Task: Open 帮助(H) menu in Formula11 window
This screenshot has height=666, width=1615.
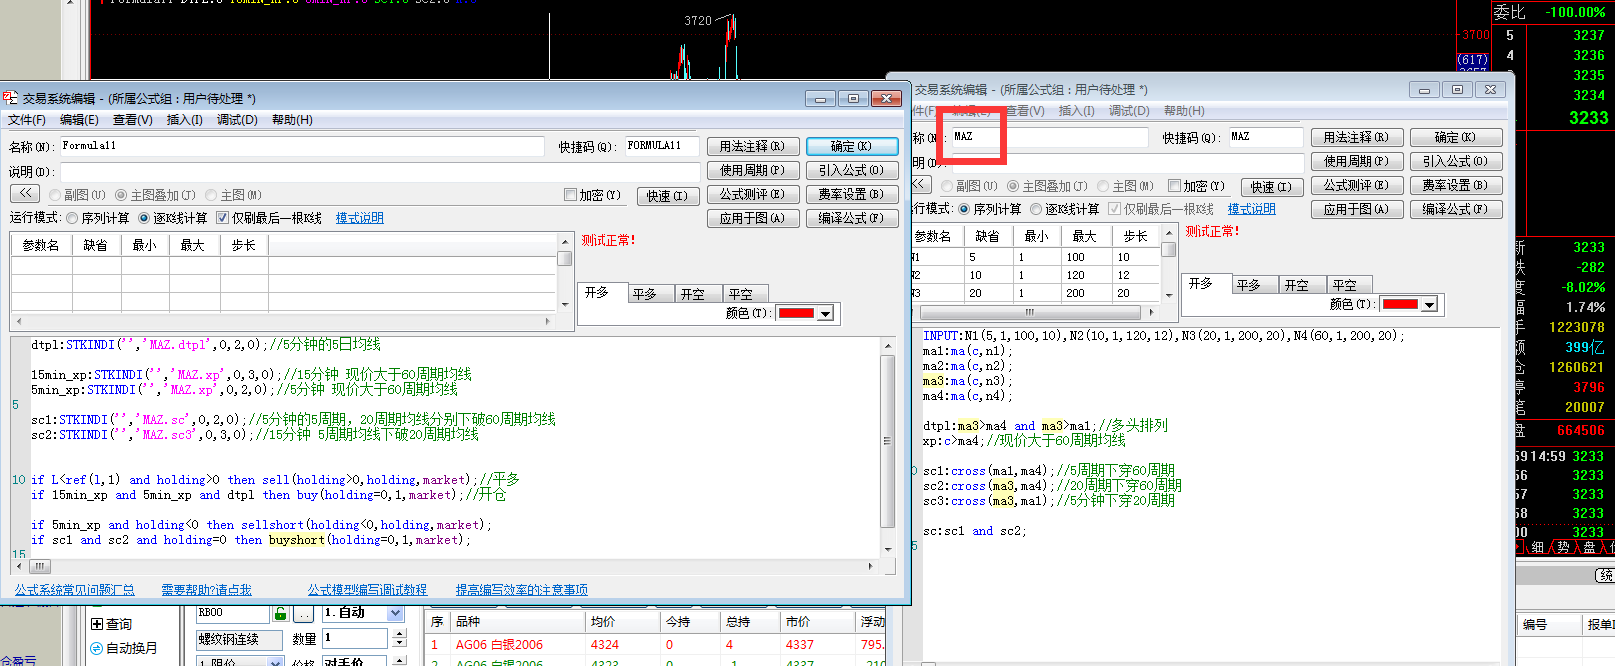Action: pos(292,120)
